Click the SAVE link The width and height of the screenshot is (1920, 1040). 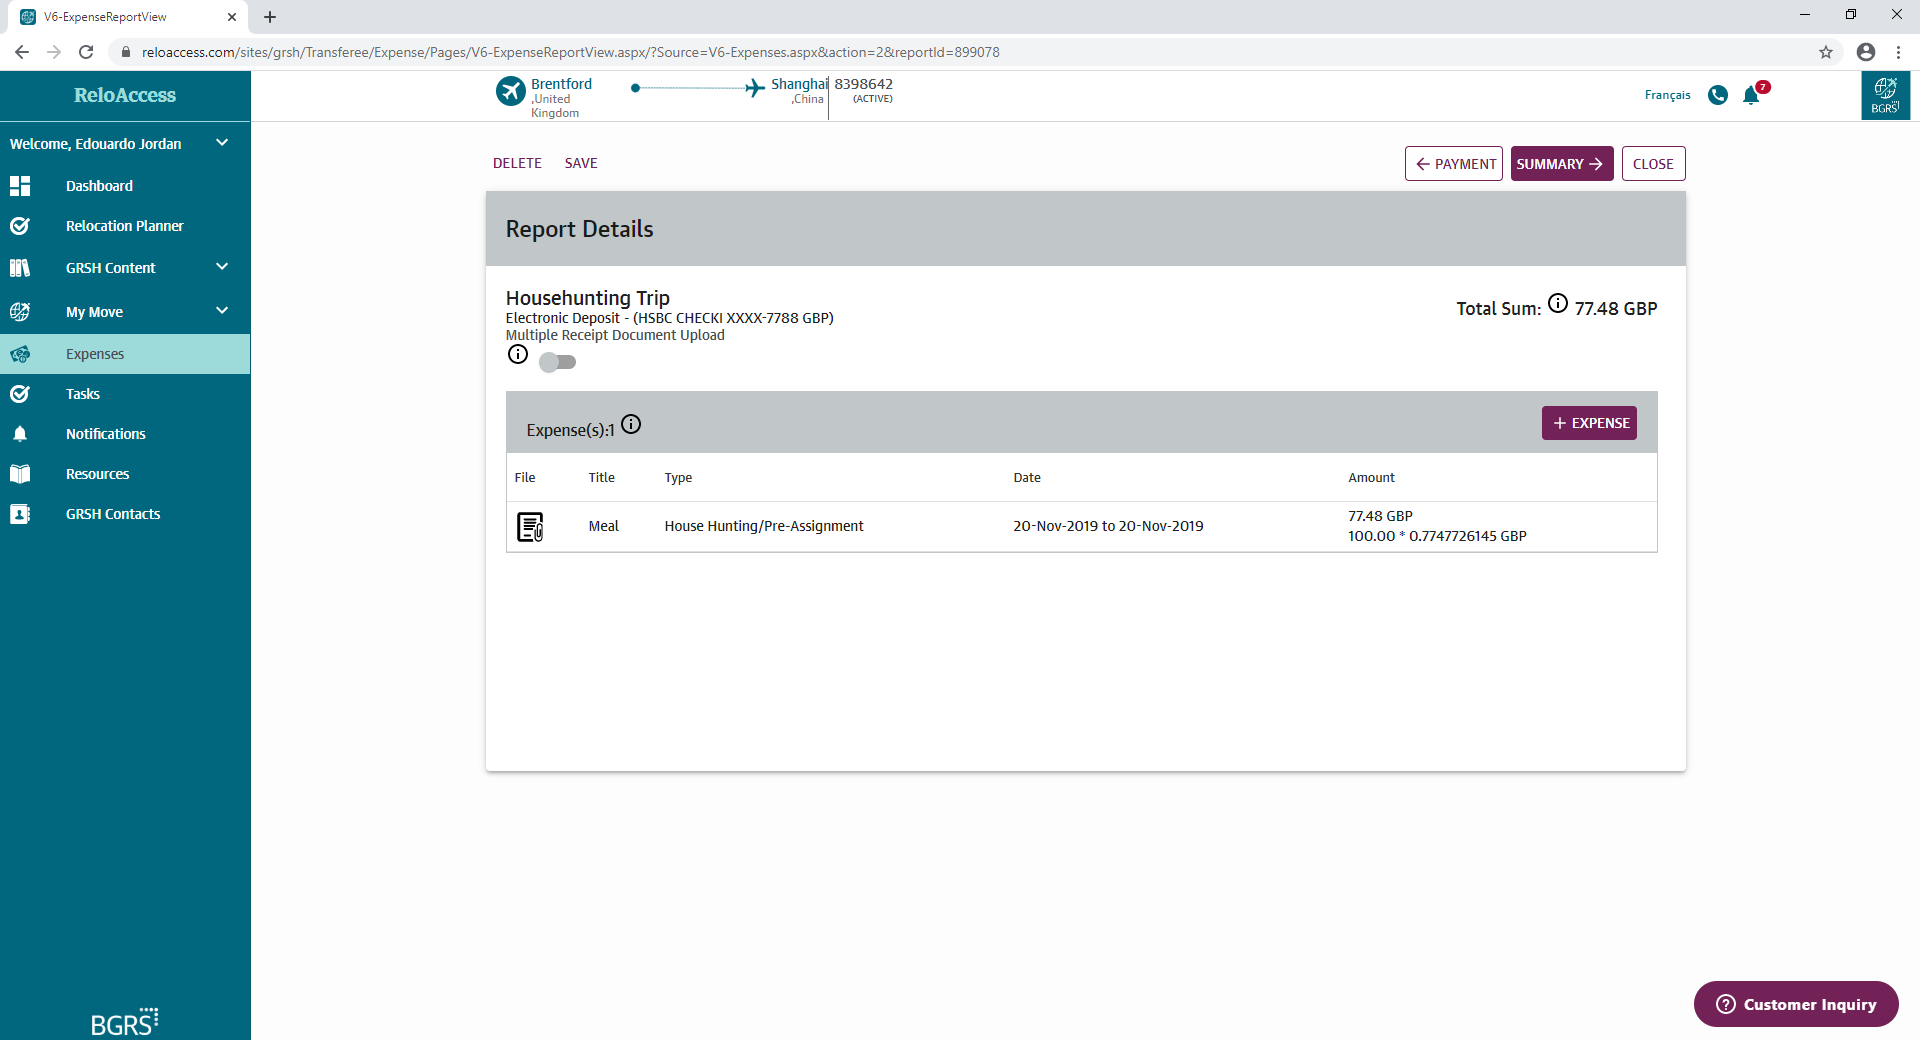point(581,163)
